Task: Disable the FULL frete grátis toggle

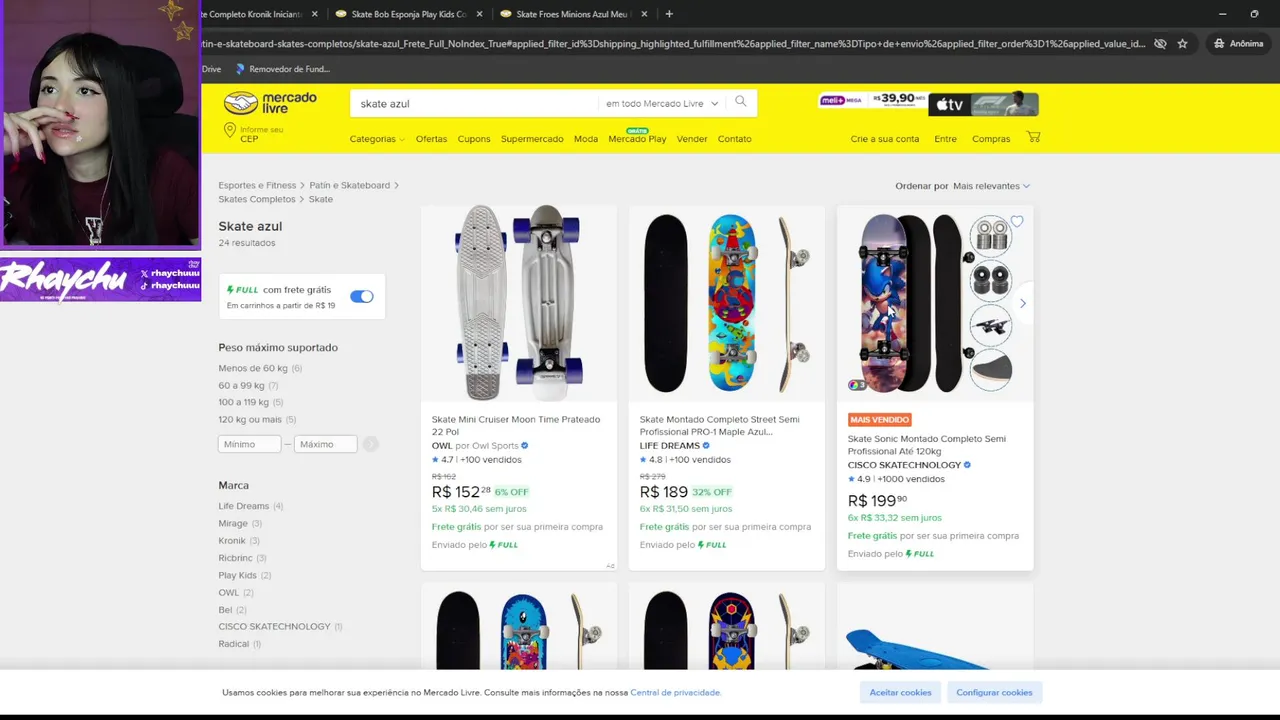Action: tap(361, 296)
